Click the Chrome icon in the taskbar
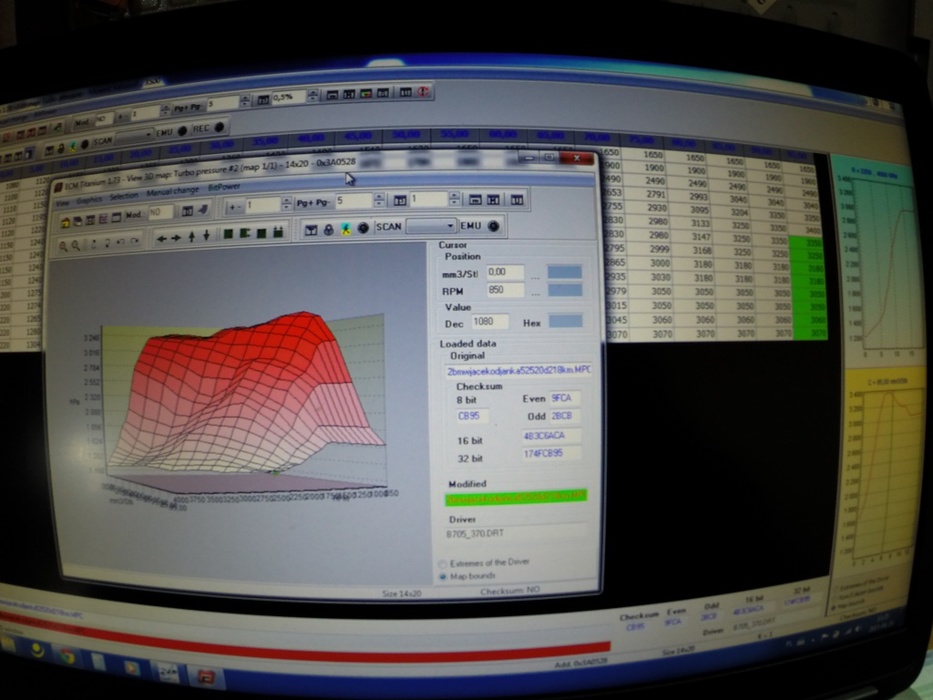This screenshot has width=933, height=700. (x=68, y=658)
